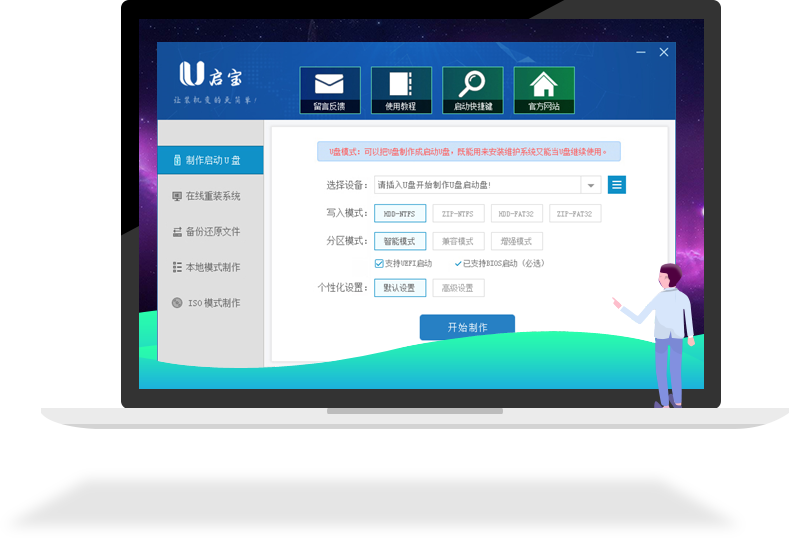Open 使用教程 tutorial book icon
789x538 pixels.
pyautogui.click(x=401, y=84)
